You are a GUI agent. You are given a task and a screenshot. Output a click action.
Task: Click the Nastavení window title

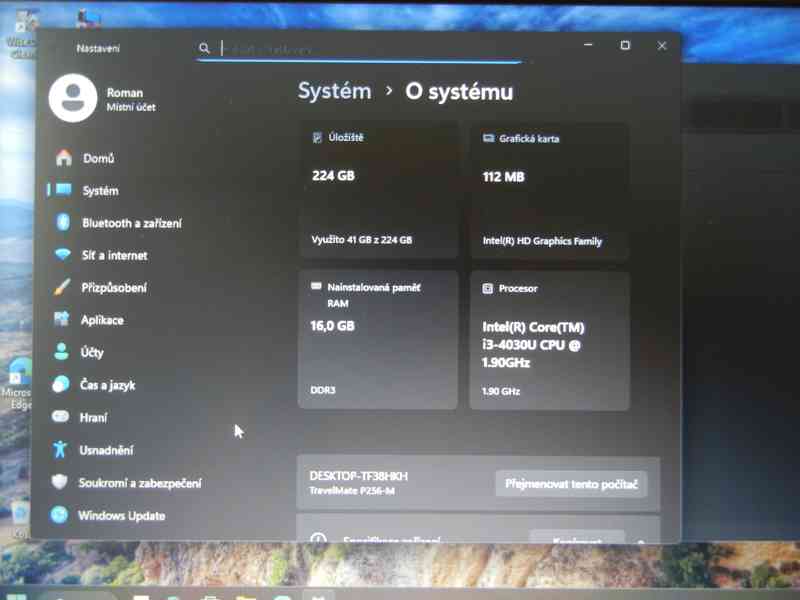(x=98, y=48)
